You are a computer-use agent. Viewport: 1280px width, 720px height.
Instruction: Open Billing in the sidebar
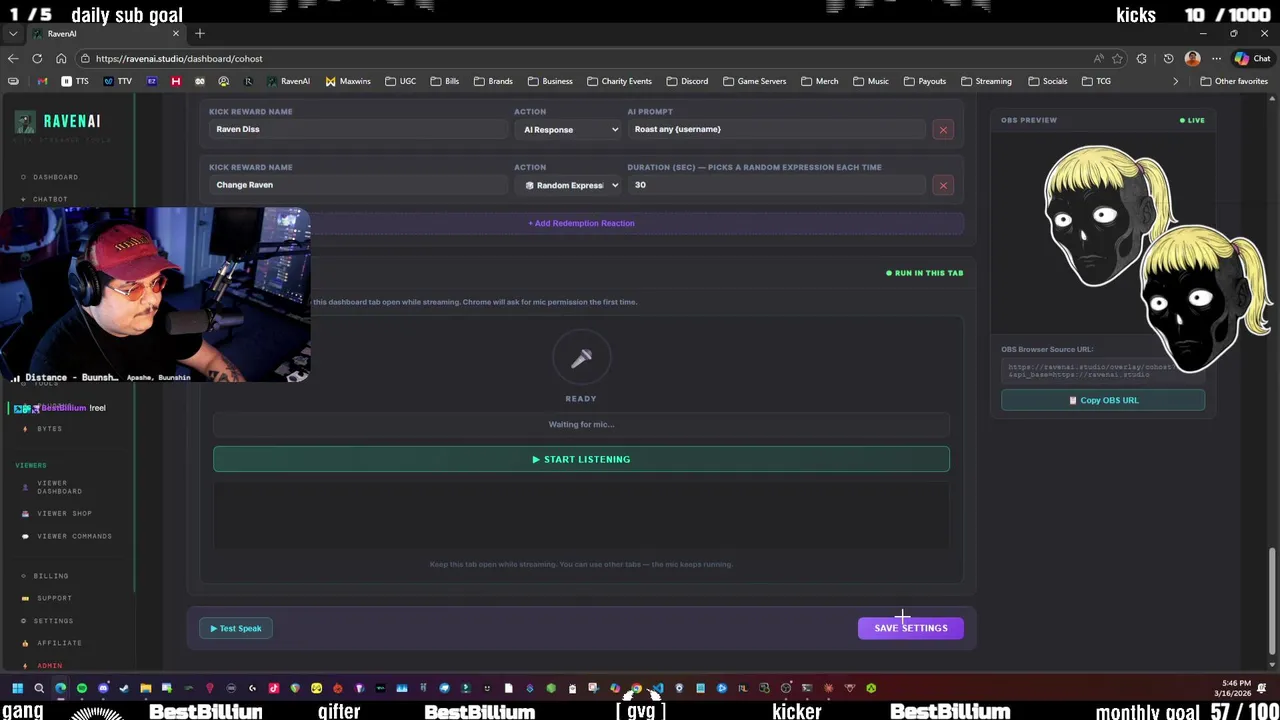pyautogui.click(x=50, y=576)
